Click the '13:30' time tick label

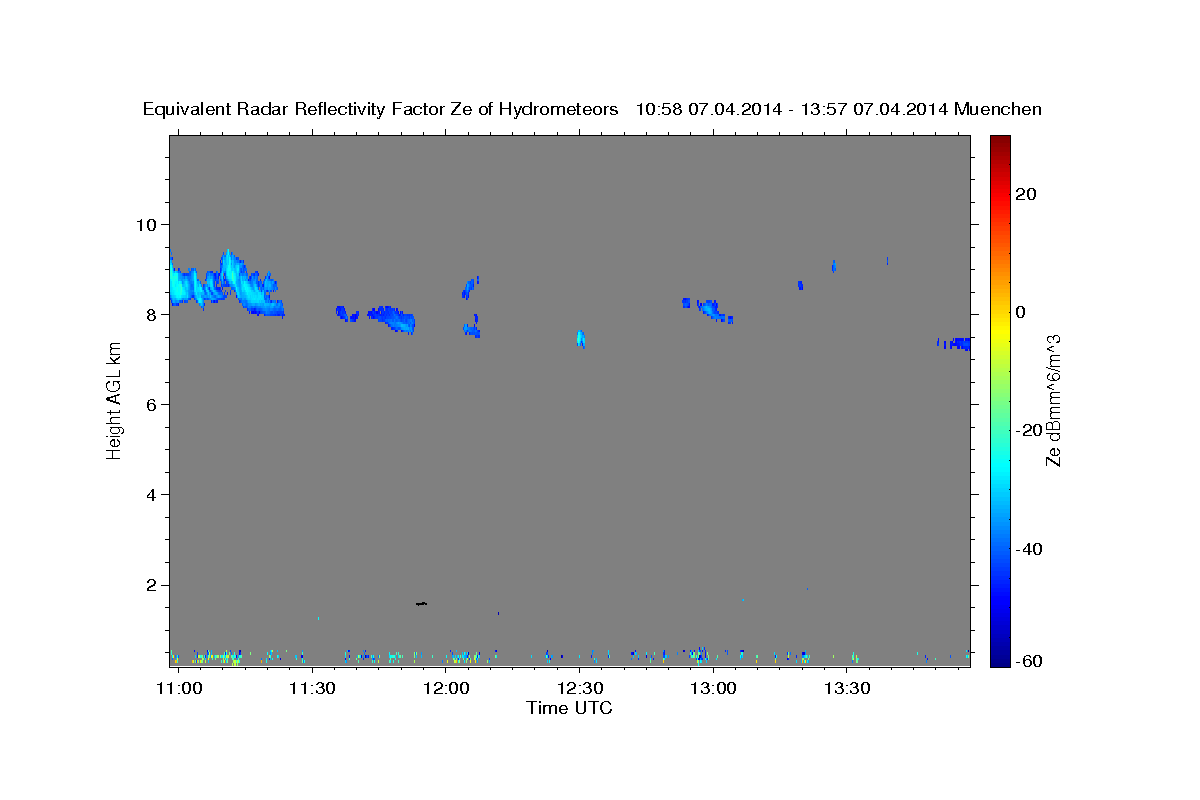pyautogui.click(x=847, y=689)
